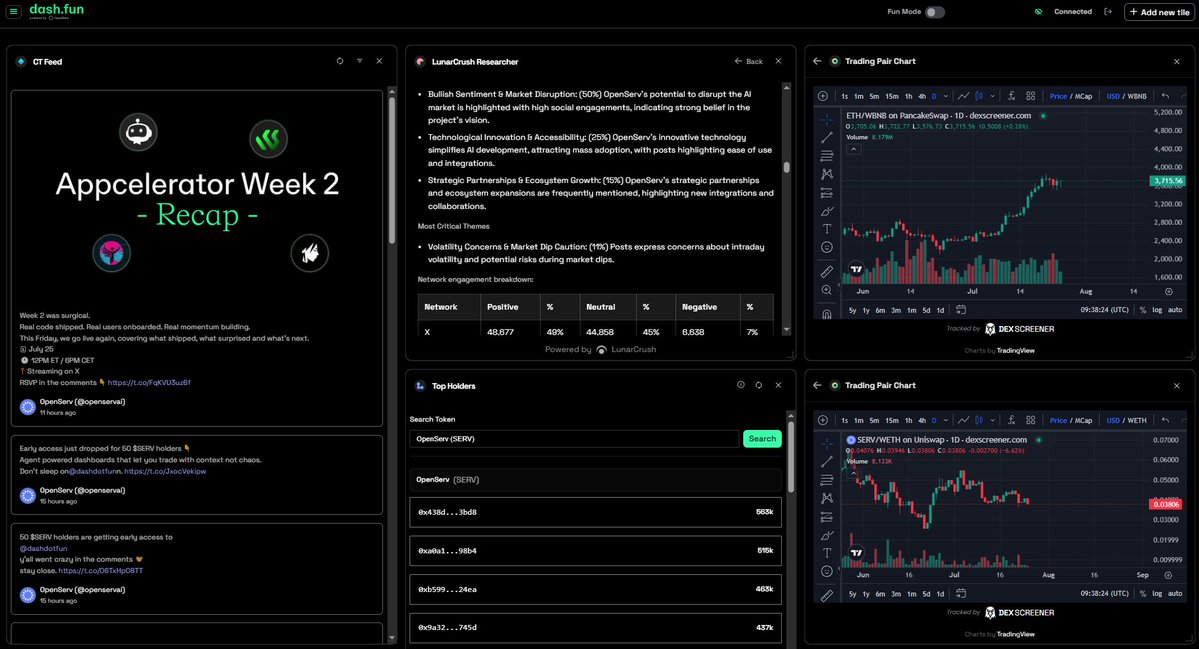The image size is (1199, 649).
Task: Expand the interval dropdown on ETH/WBNB chart
Action: click(946, 96)
